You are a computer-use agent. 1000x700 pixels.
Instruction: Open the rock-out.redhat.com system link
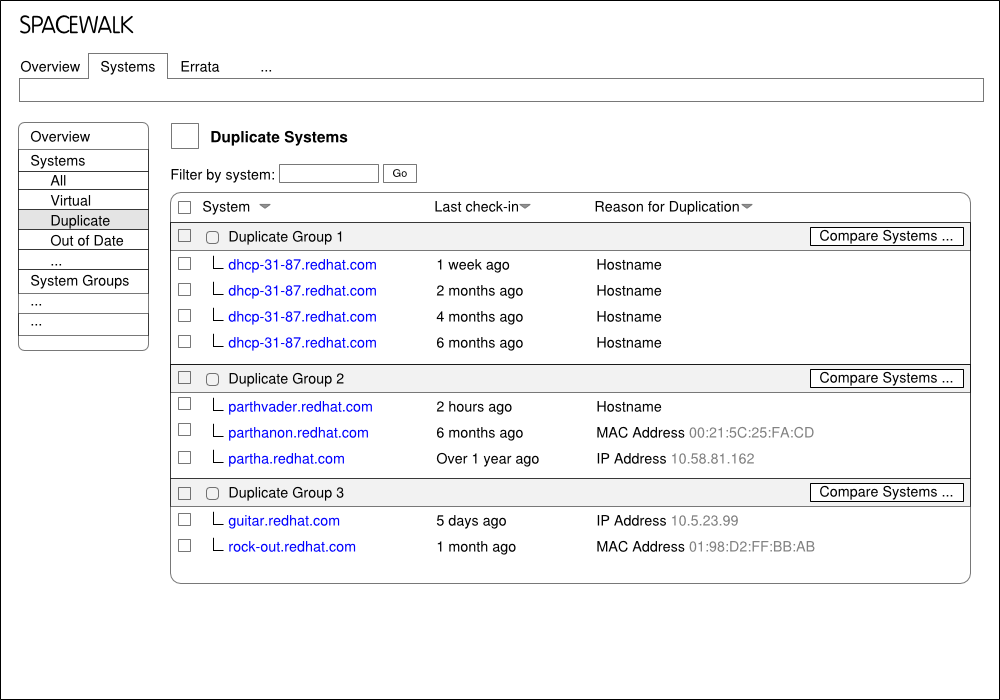[x=292, y=547]
